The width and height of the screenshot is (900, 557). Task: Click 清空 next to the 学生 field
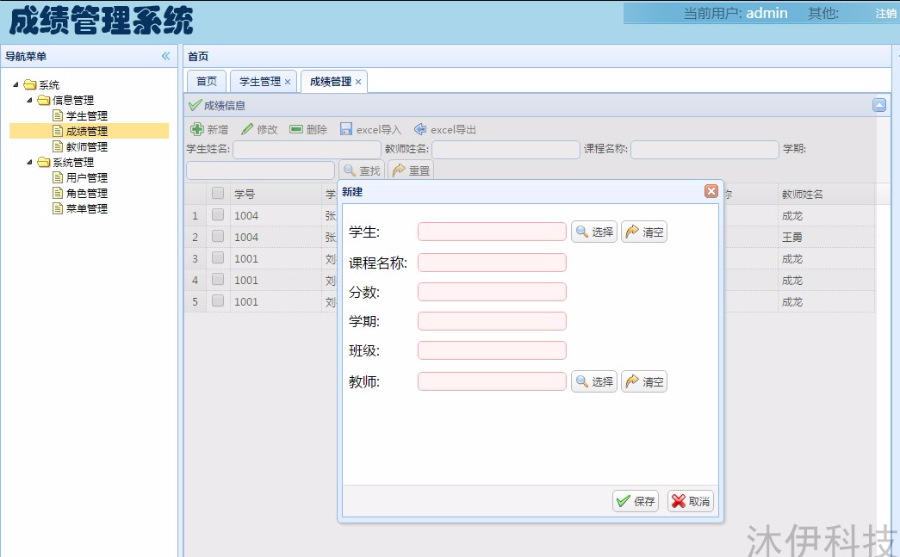(644, 232)
